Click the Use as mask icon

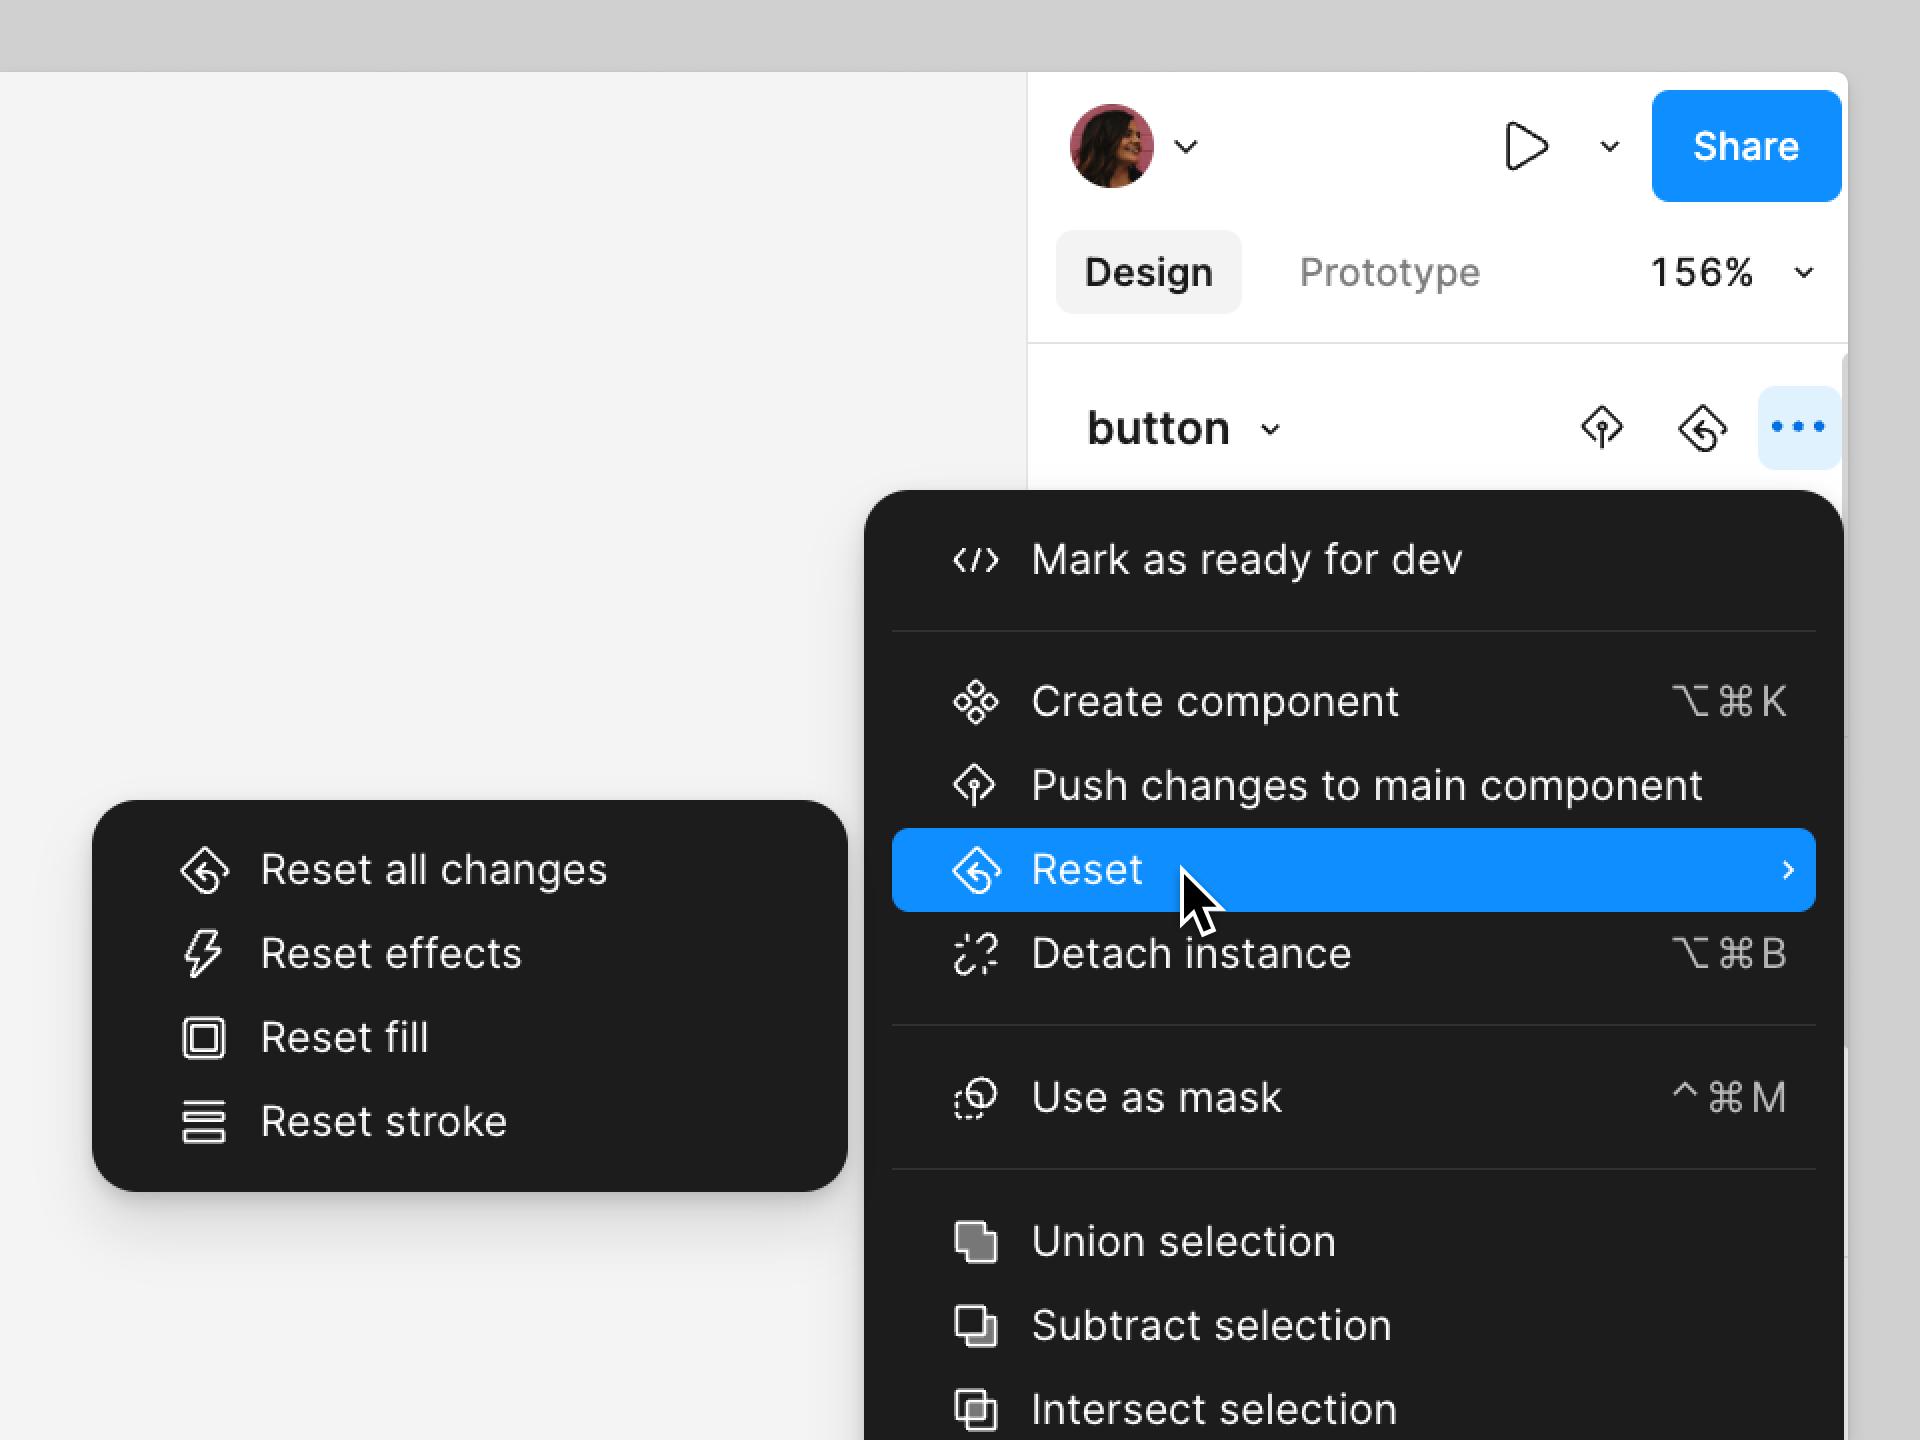(975, 1098)
